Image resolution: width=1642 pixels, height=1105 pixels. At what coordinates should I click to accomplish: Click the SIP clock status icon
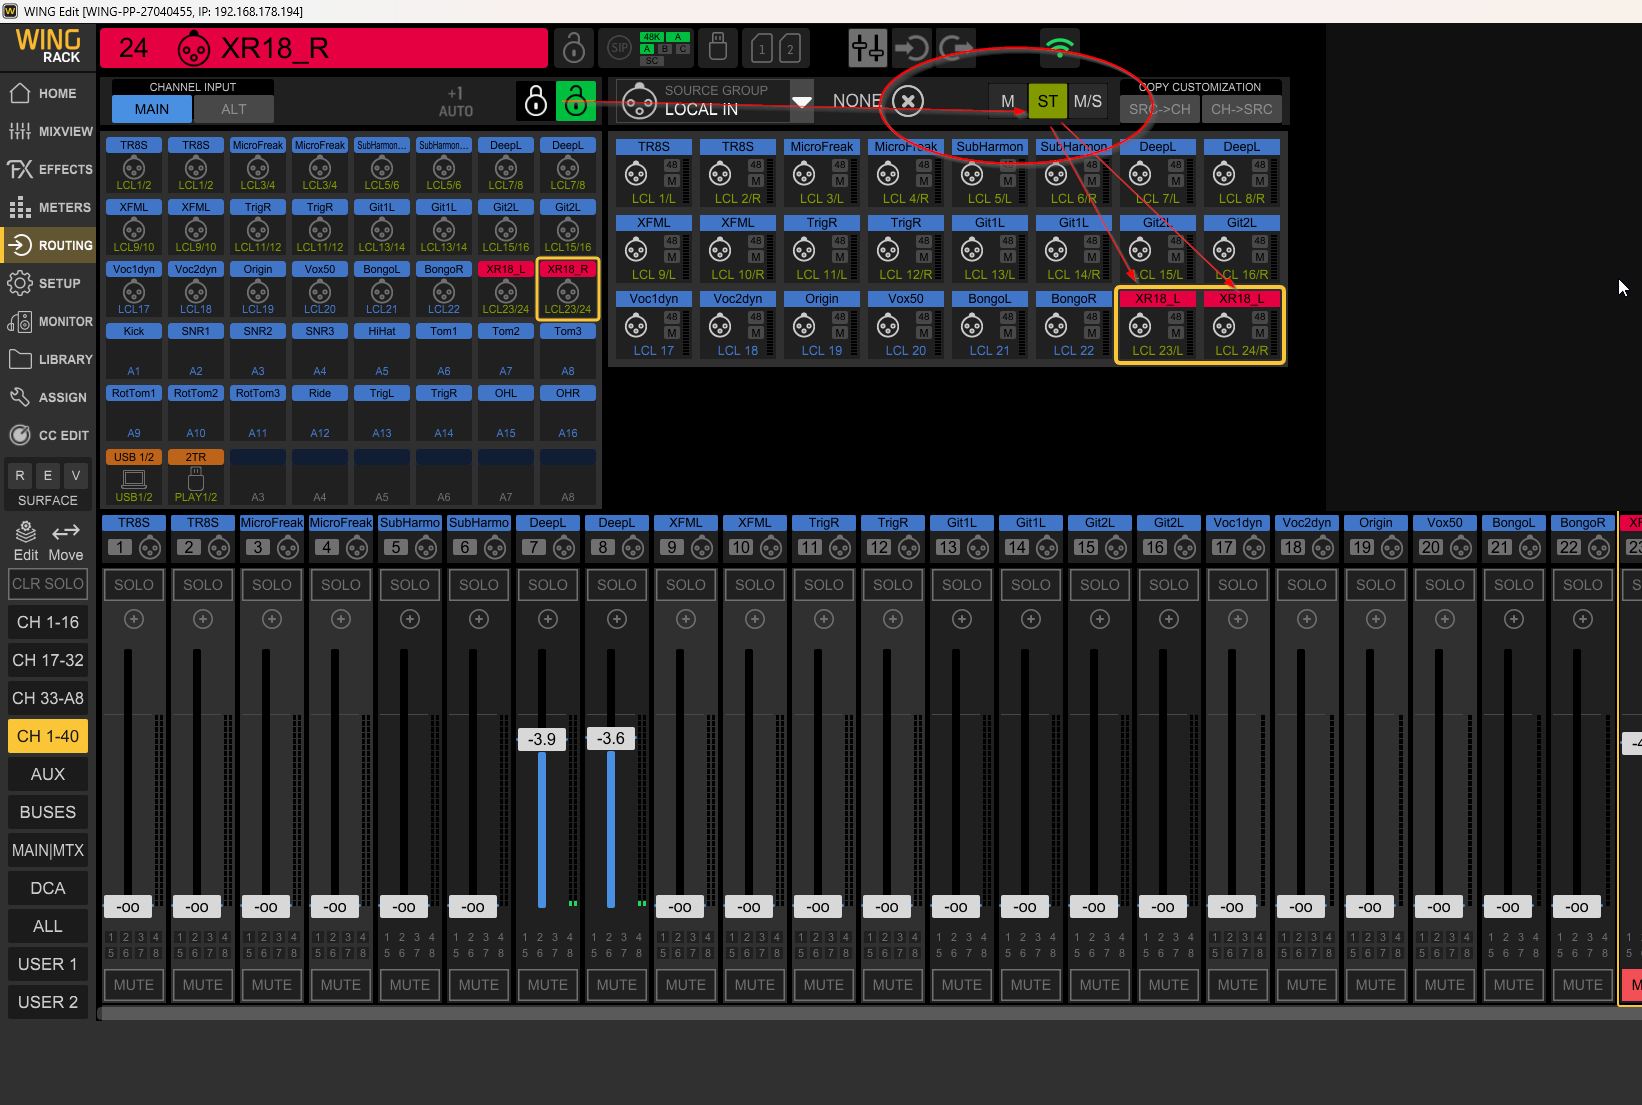619,47
